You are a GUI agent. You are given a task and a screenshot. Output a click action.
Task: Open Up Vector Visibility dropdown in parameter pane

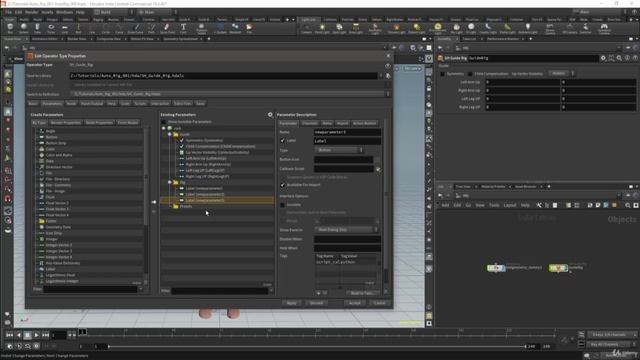561,73
